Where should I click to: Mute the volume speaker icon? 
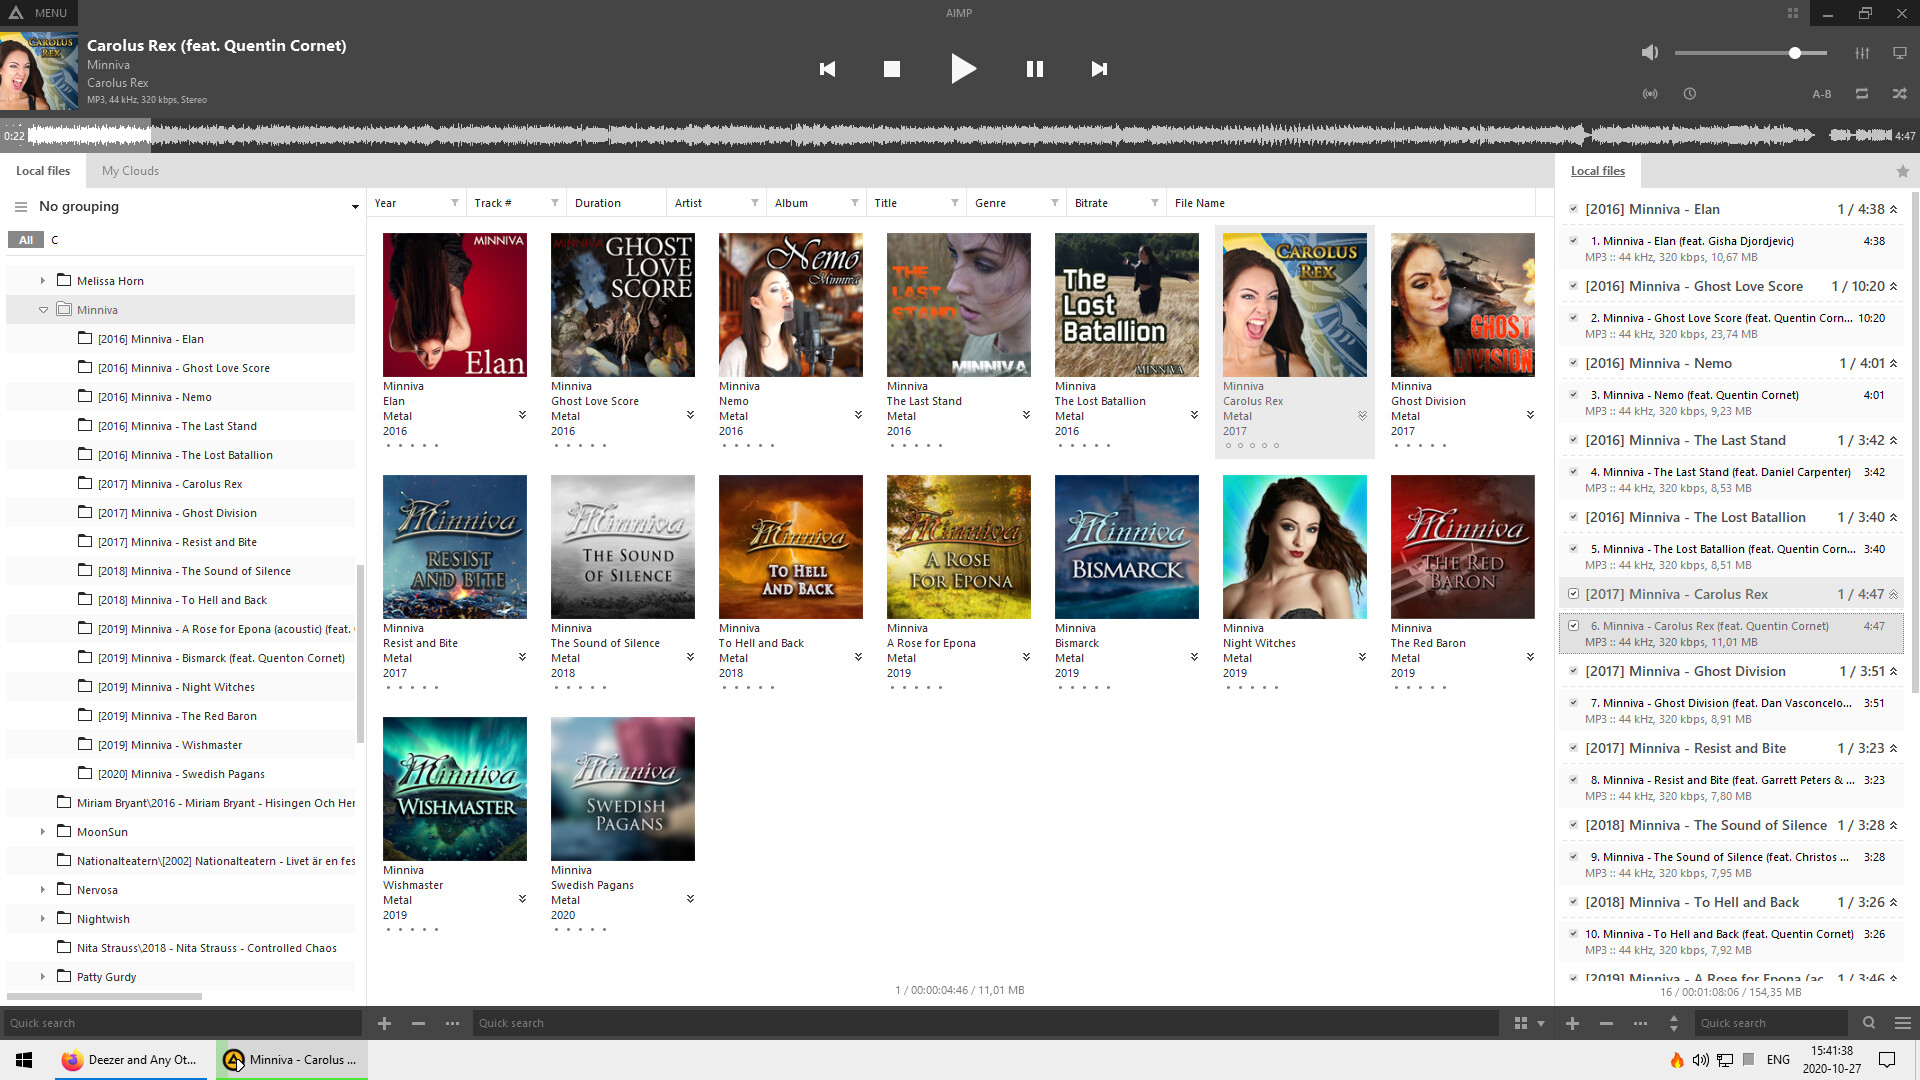coord(1650,53)
